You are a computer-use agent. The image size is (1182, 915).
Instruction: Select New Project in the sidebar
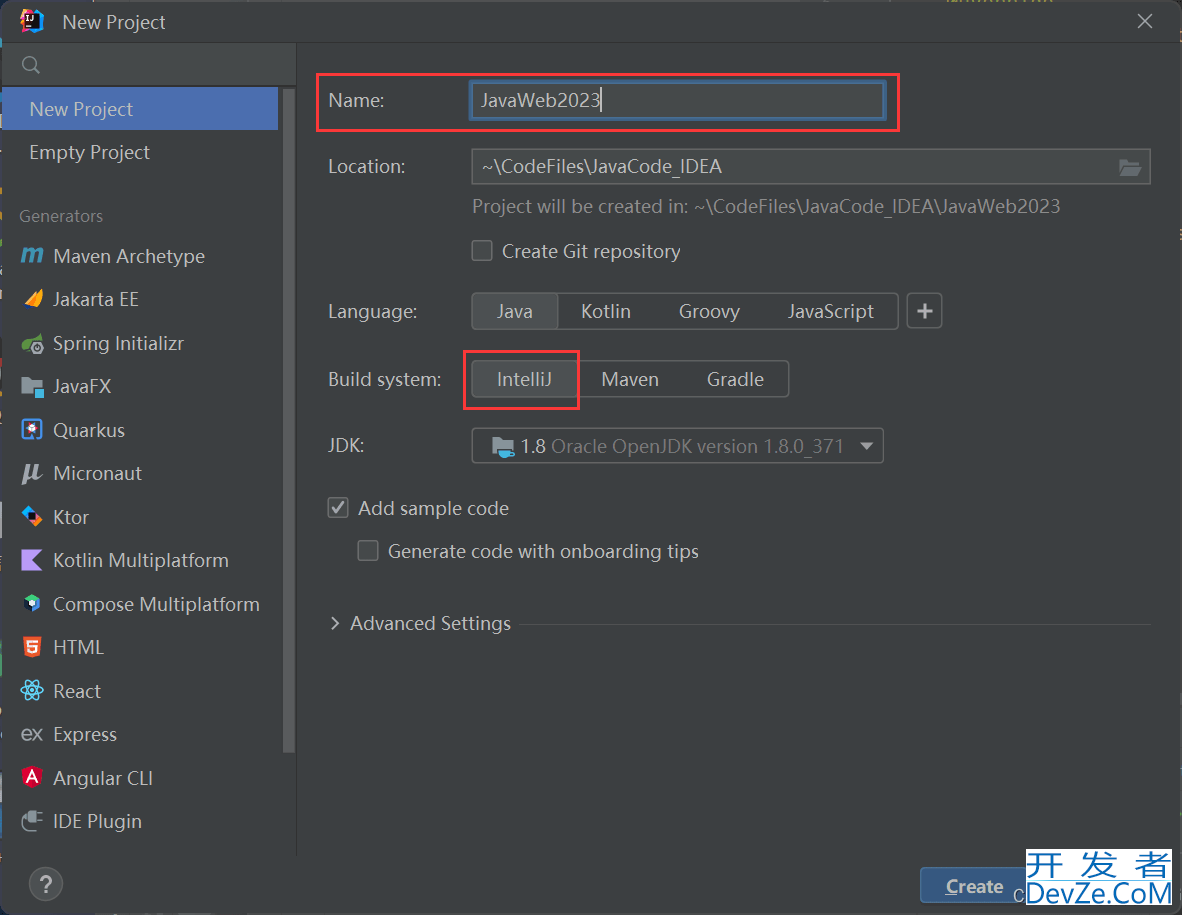[x=140, y=109]
